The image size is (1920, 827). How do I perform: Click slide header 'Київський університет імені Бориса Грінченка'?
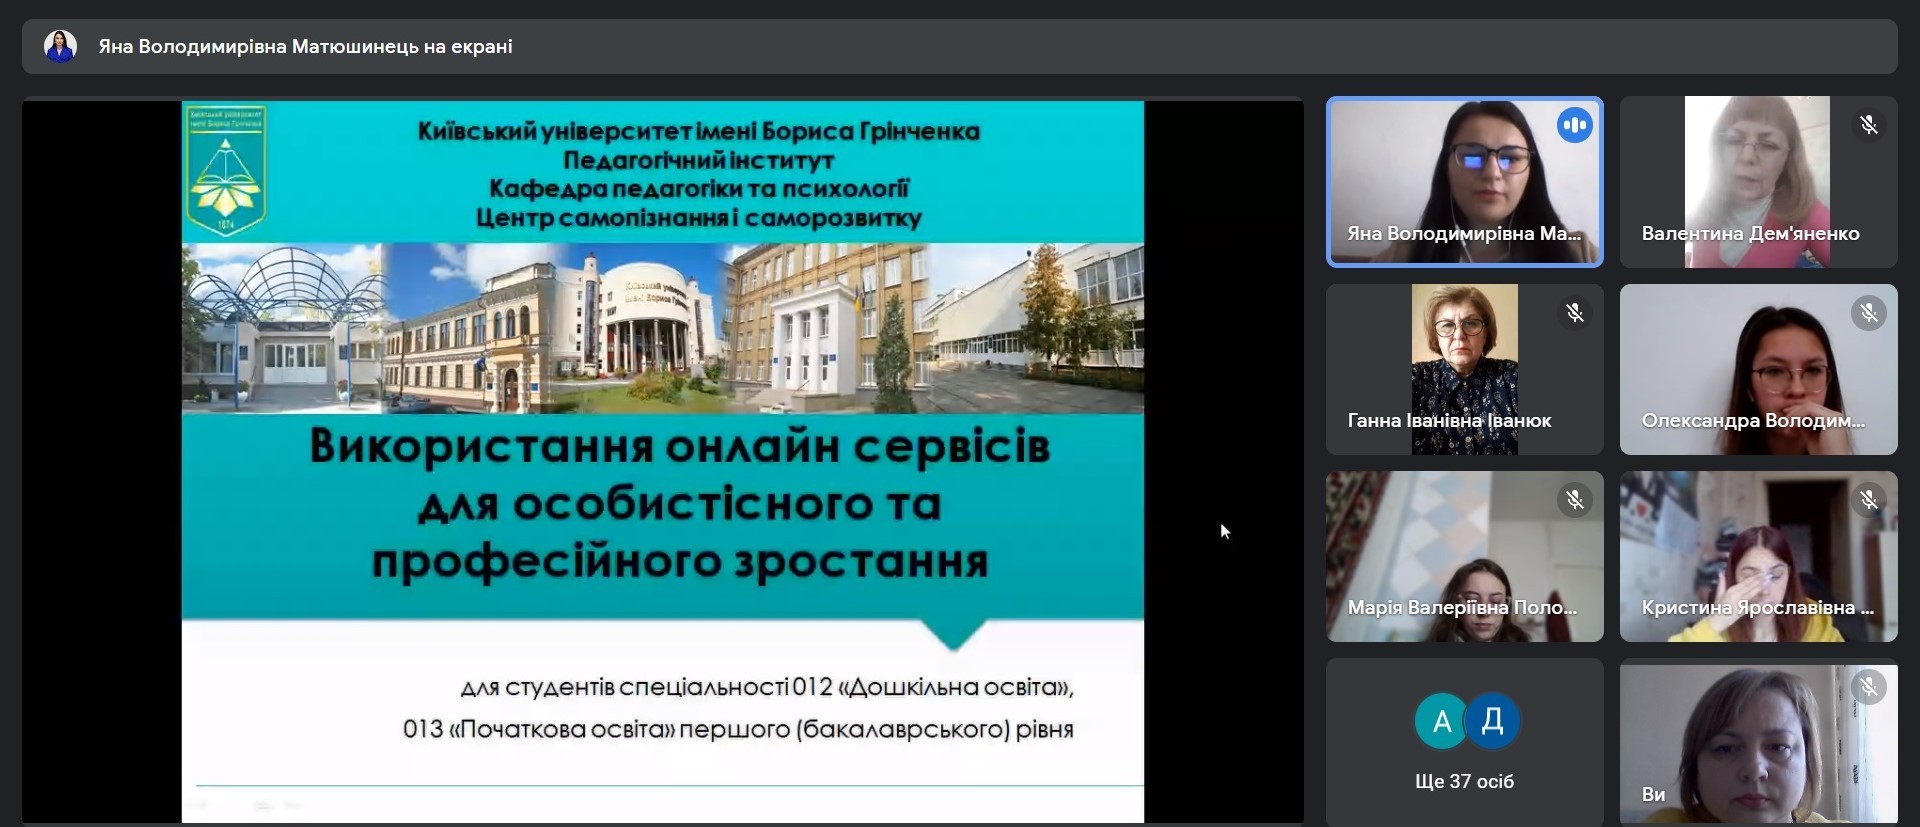tap(698, 131)
